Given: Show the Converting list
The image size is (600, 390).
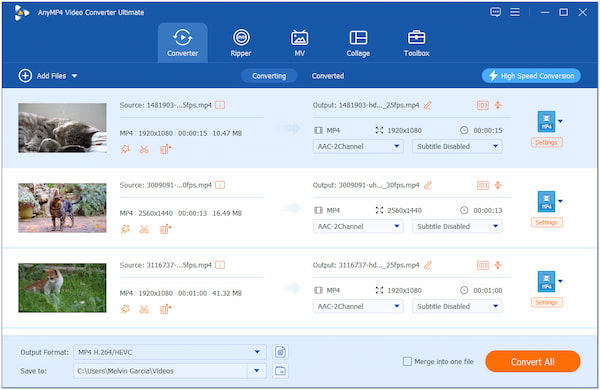Looking at the screenshot, I should coord(269,76).
